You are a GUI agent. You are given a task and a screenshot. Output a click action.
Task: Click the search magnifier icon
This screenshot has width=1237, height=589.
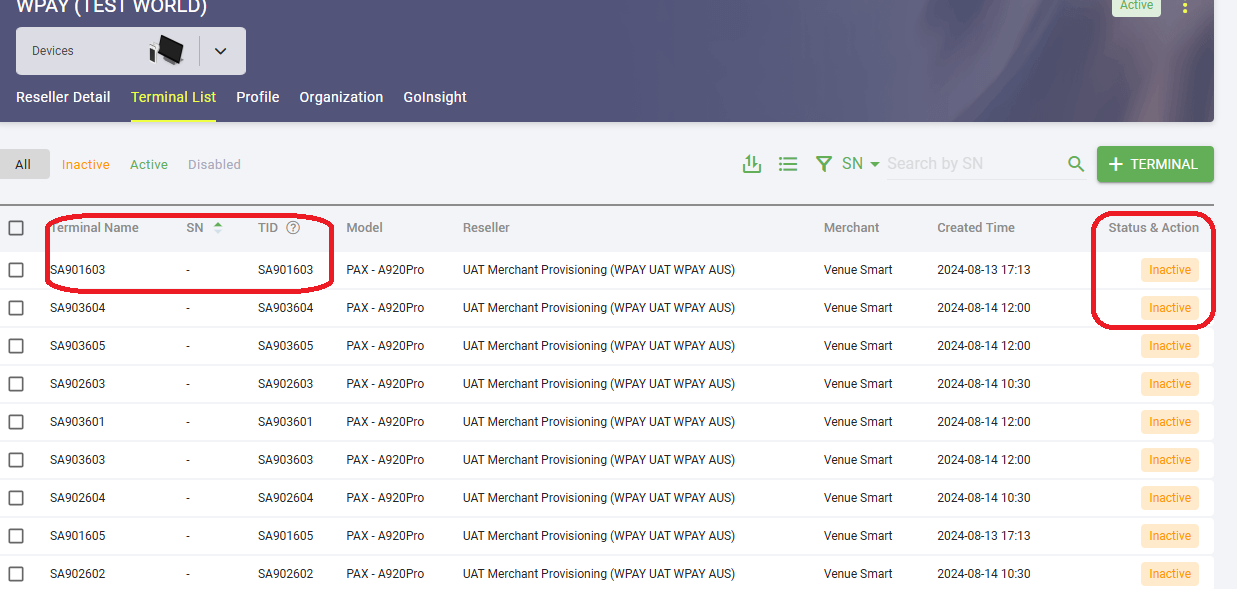(x=1076, y=164)
